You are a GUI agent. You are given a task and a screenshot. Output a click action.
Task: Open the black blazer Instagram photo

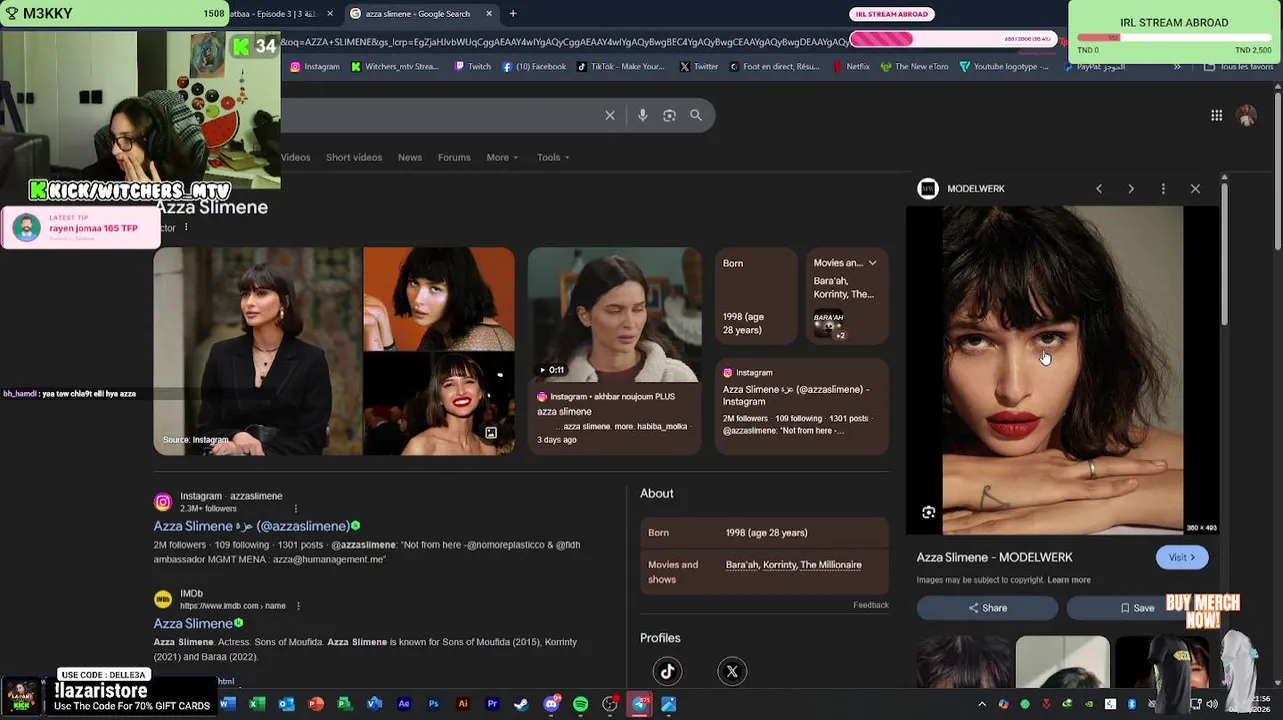click(x=257, y=351)
